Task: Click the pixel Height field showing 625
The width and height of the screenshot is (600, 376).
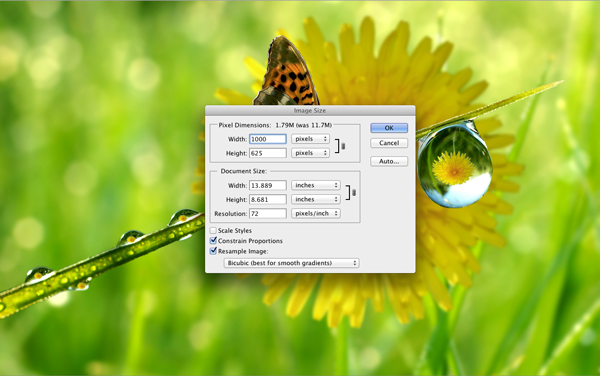Action: point(267,153)
